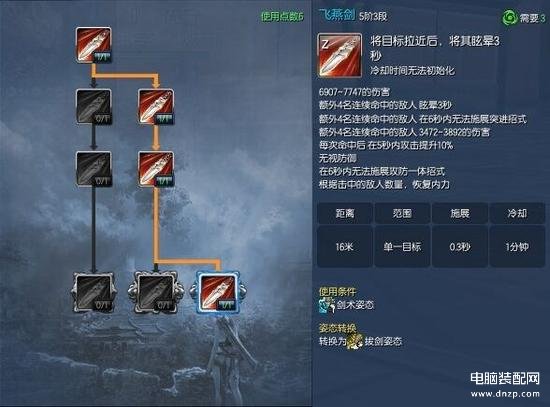Click the 拔剑姿态 stance icon under 姿态转换

355,341
